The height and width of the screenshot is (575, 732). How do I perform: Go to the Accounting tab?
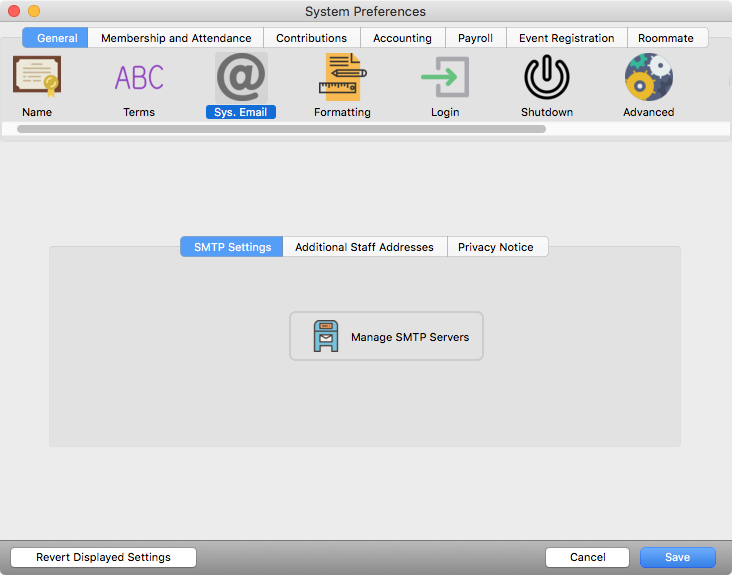click(x=402, y=38)
